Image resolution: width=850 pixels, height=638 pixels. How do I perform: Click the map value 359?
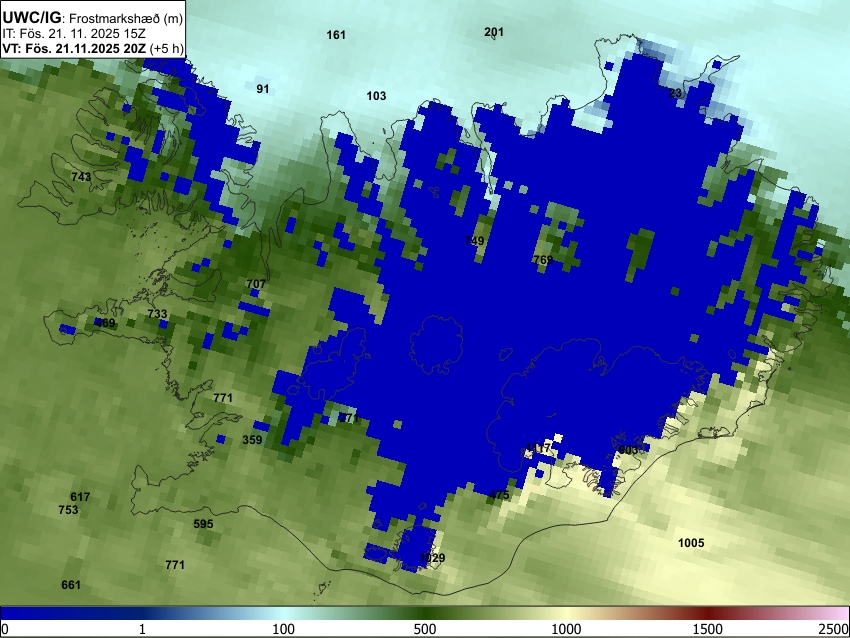[252, 440]
